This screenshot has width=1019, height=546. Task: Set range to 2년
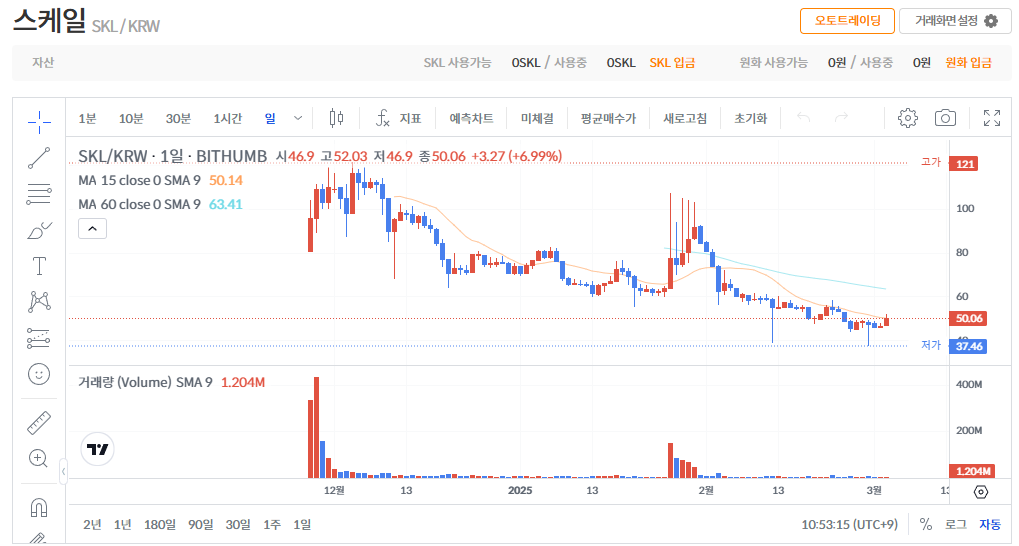point(92,525)
